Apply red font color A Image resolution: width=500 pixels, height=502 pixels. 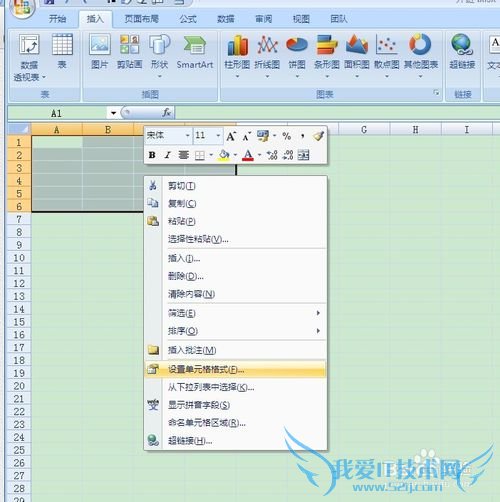(248, 155)
